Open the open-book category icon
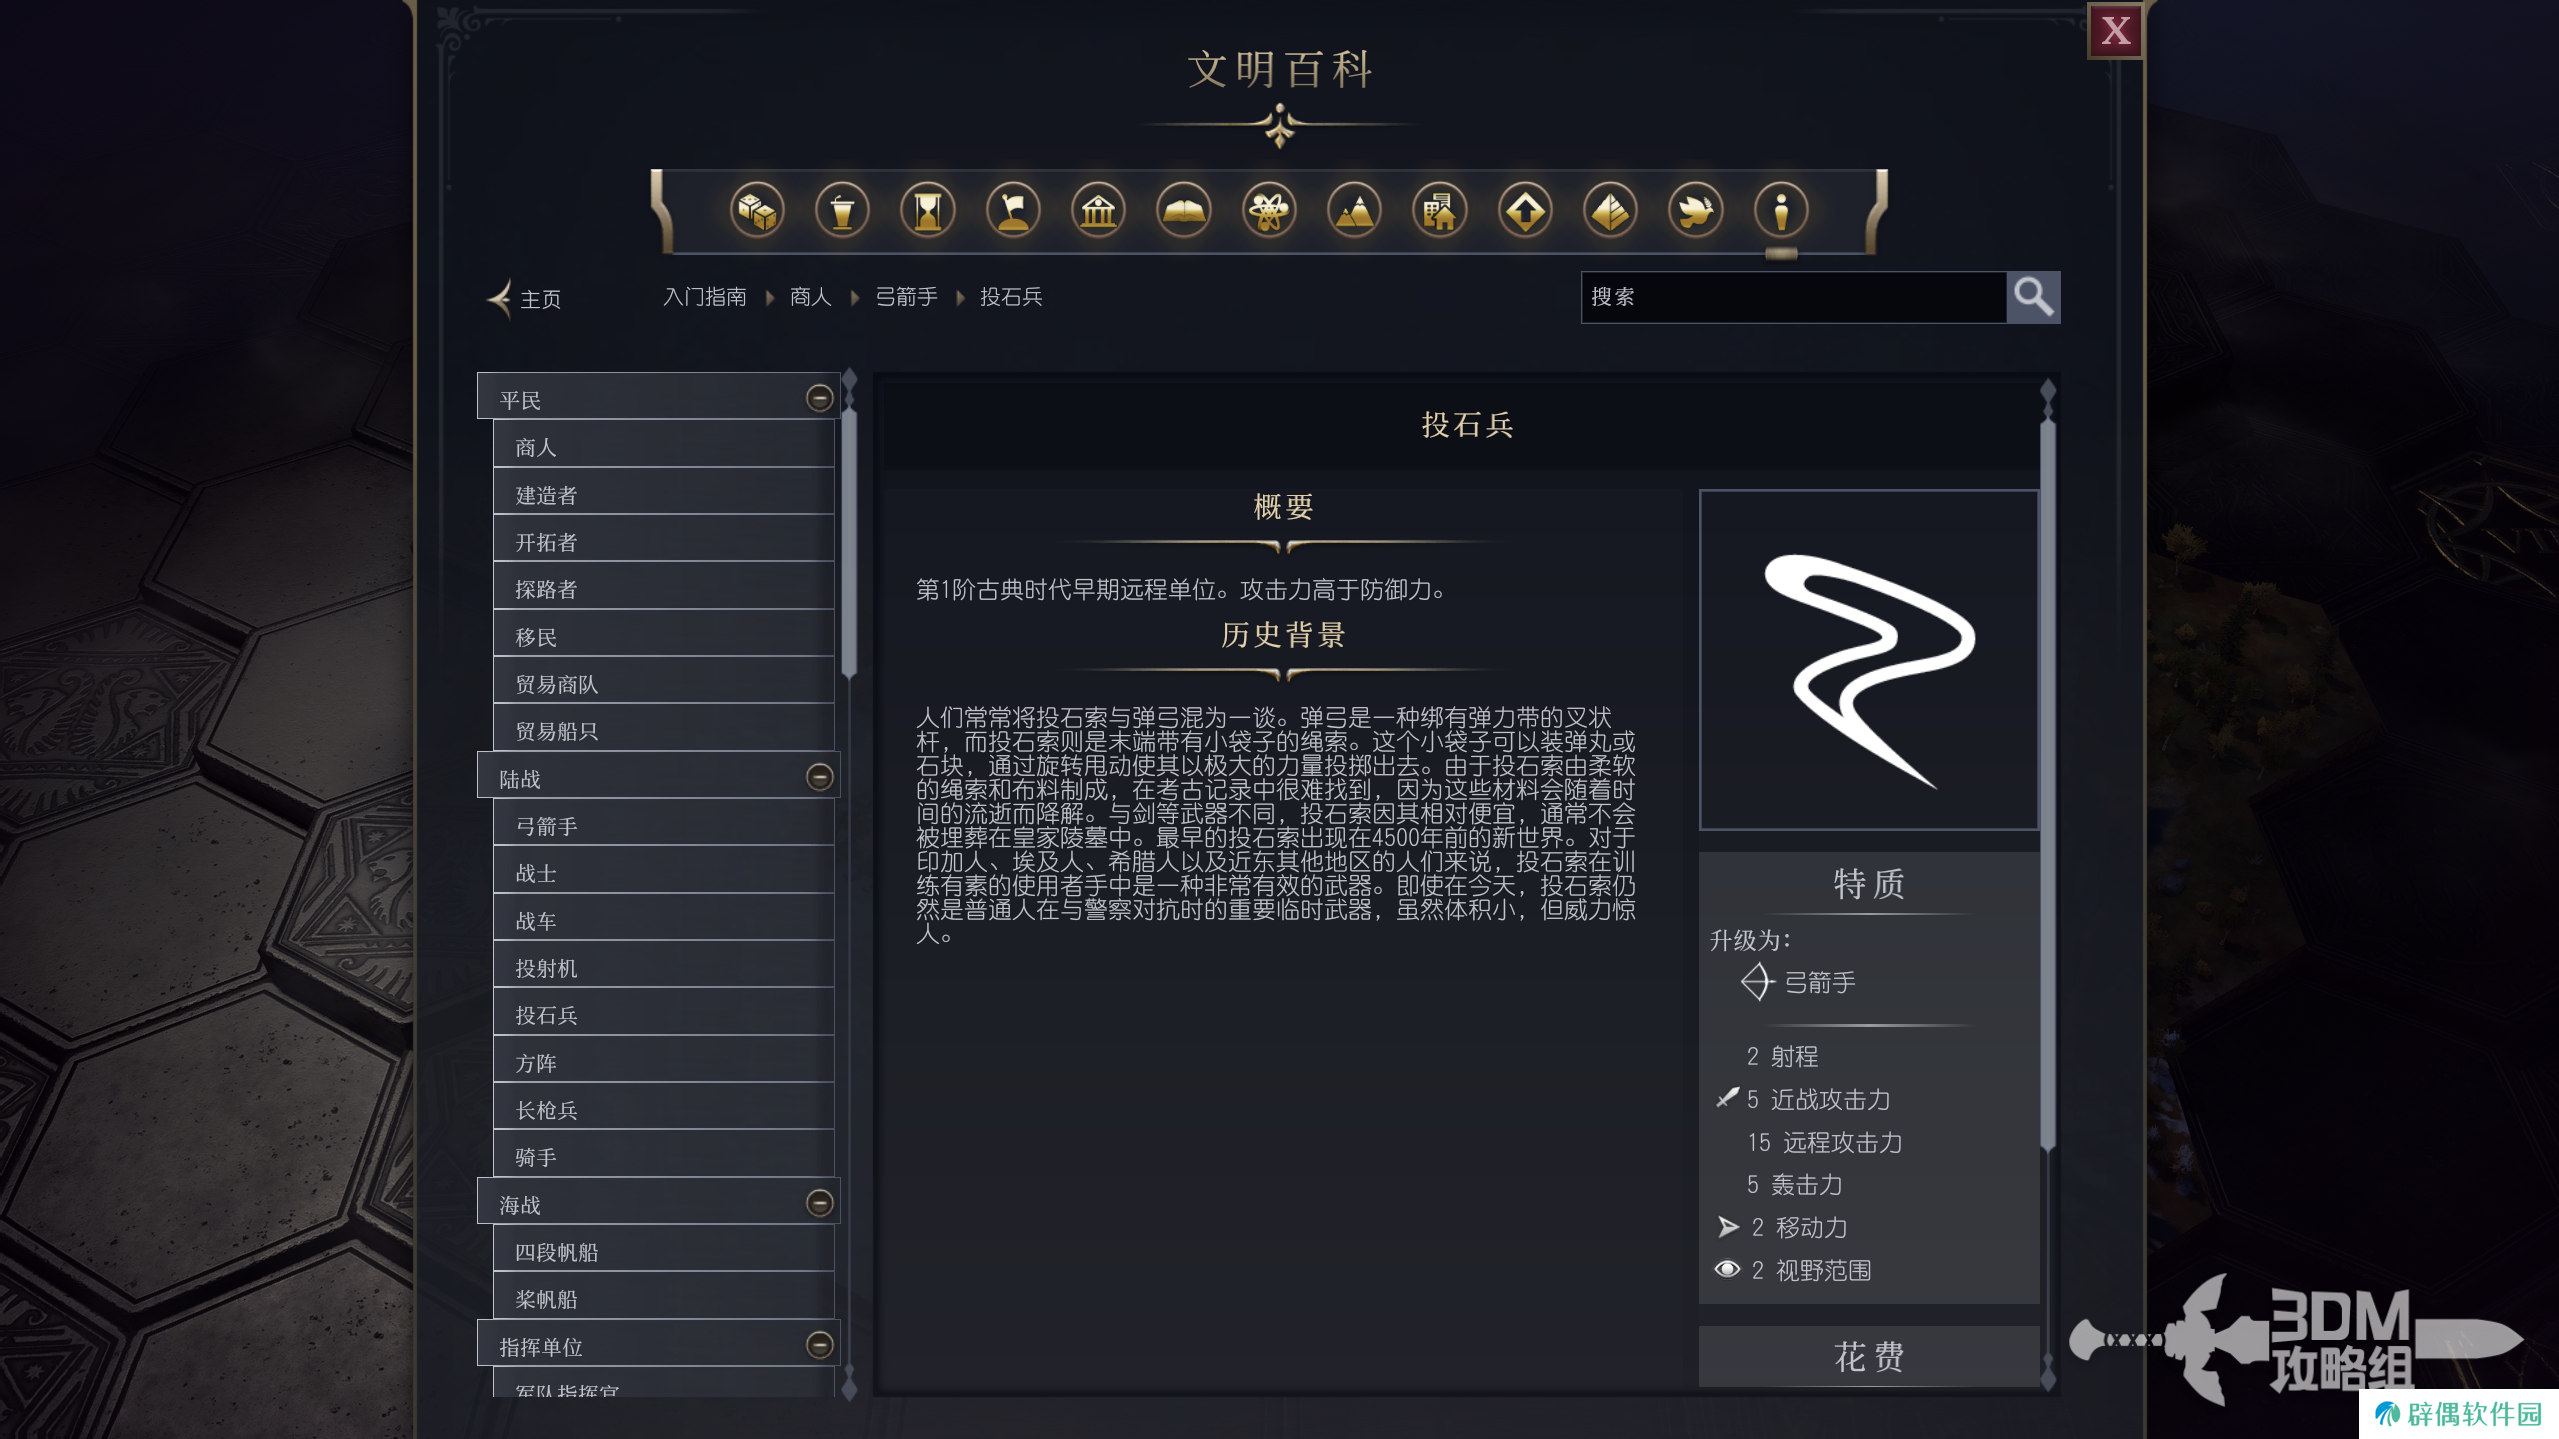This screenshot has width=2559, height=1439. pyautogui.click(x=1184, y=211)
